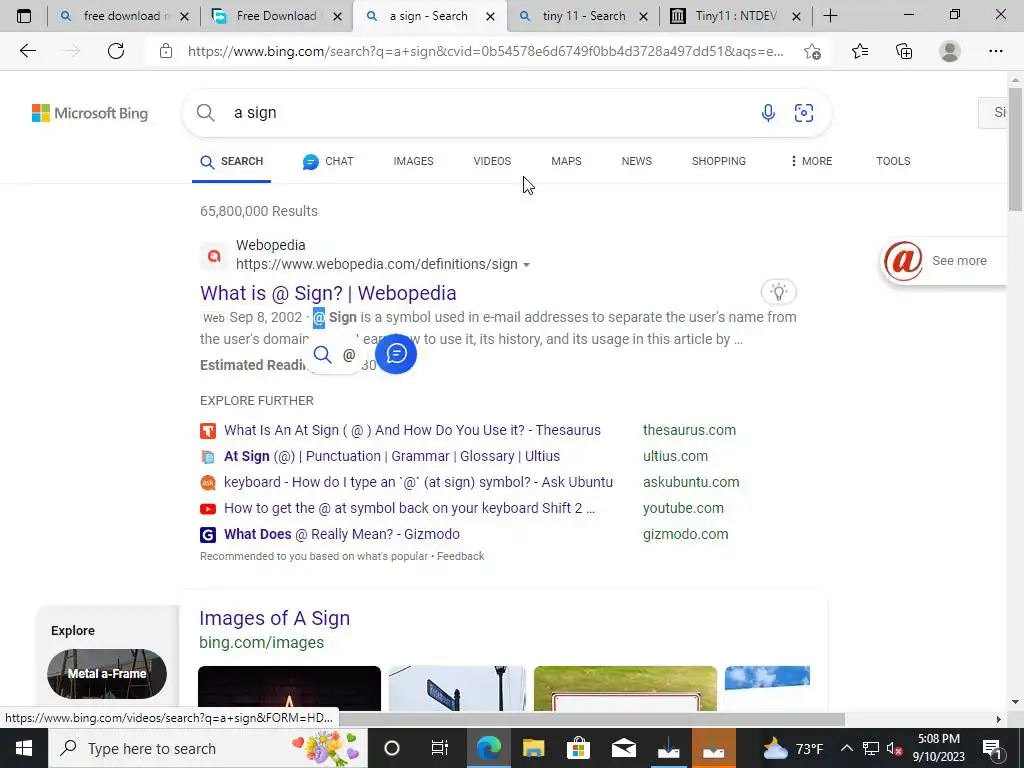Click the Microsoft Bing logo

90,113
